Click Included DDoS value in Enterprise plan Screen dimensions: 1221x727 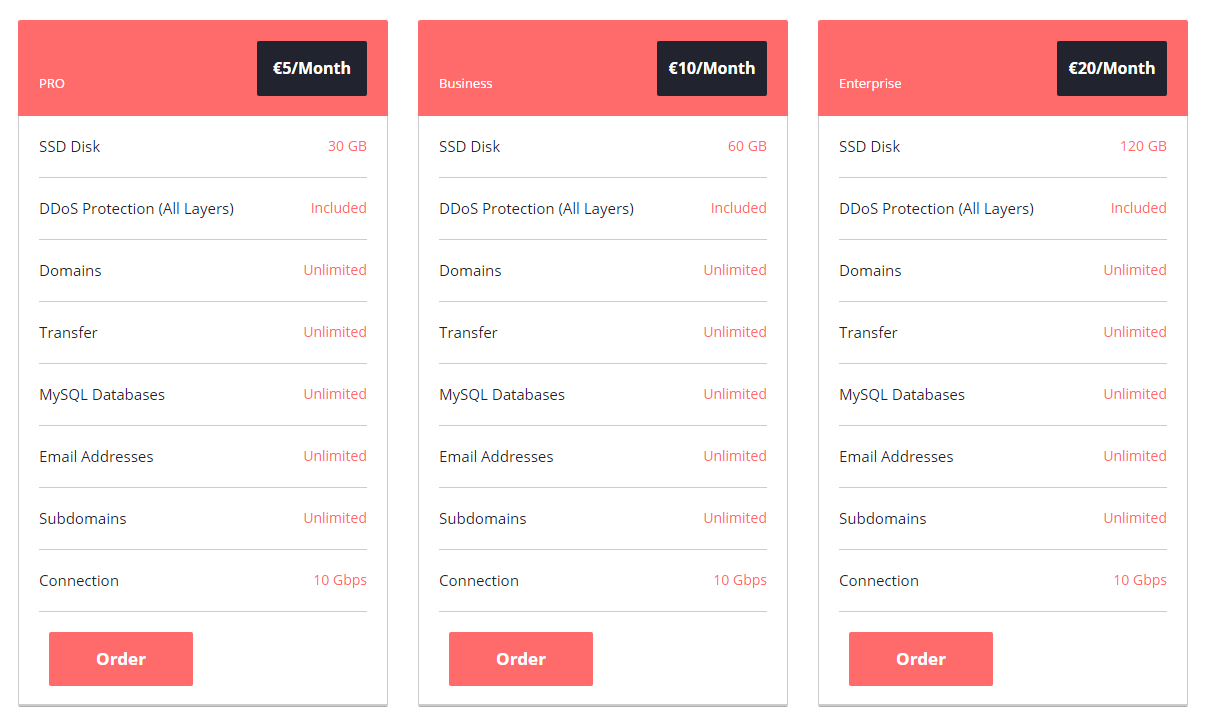(1138, 208)
